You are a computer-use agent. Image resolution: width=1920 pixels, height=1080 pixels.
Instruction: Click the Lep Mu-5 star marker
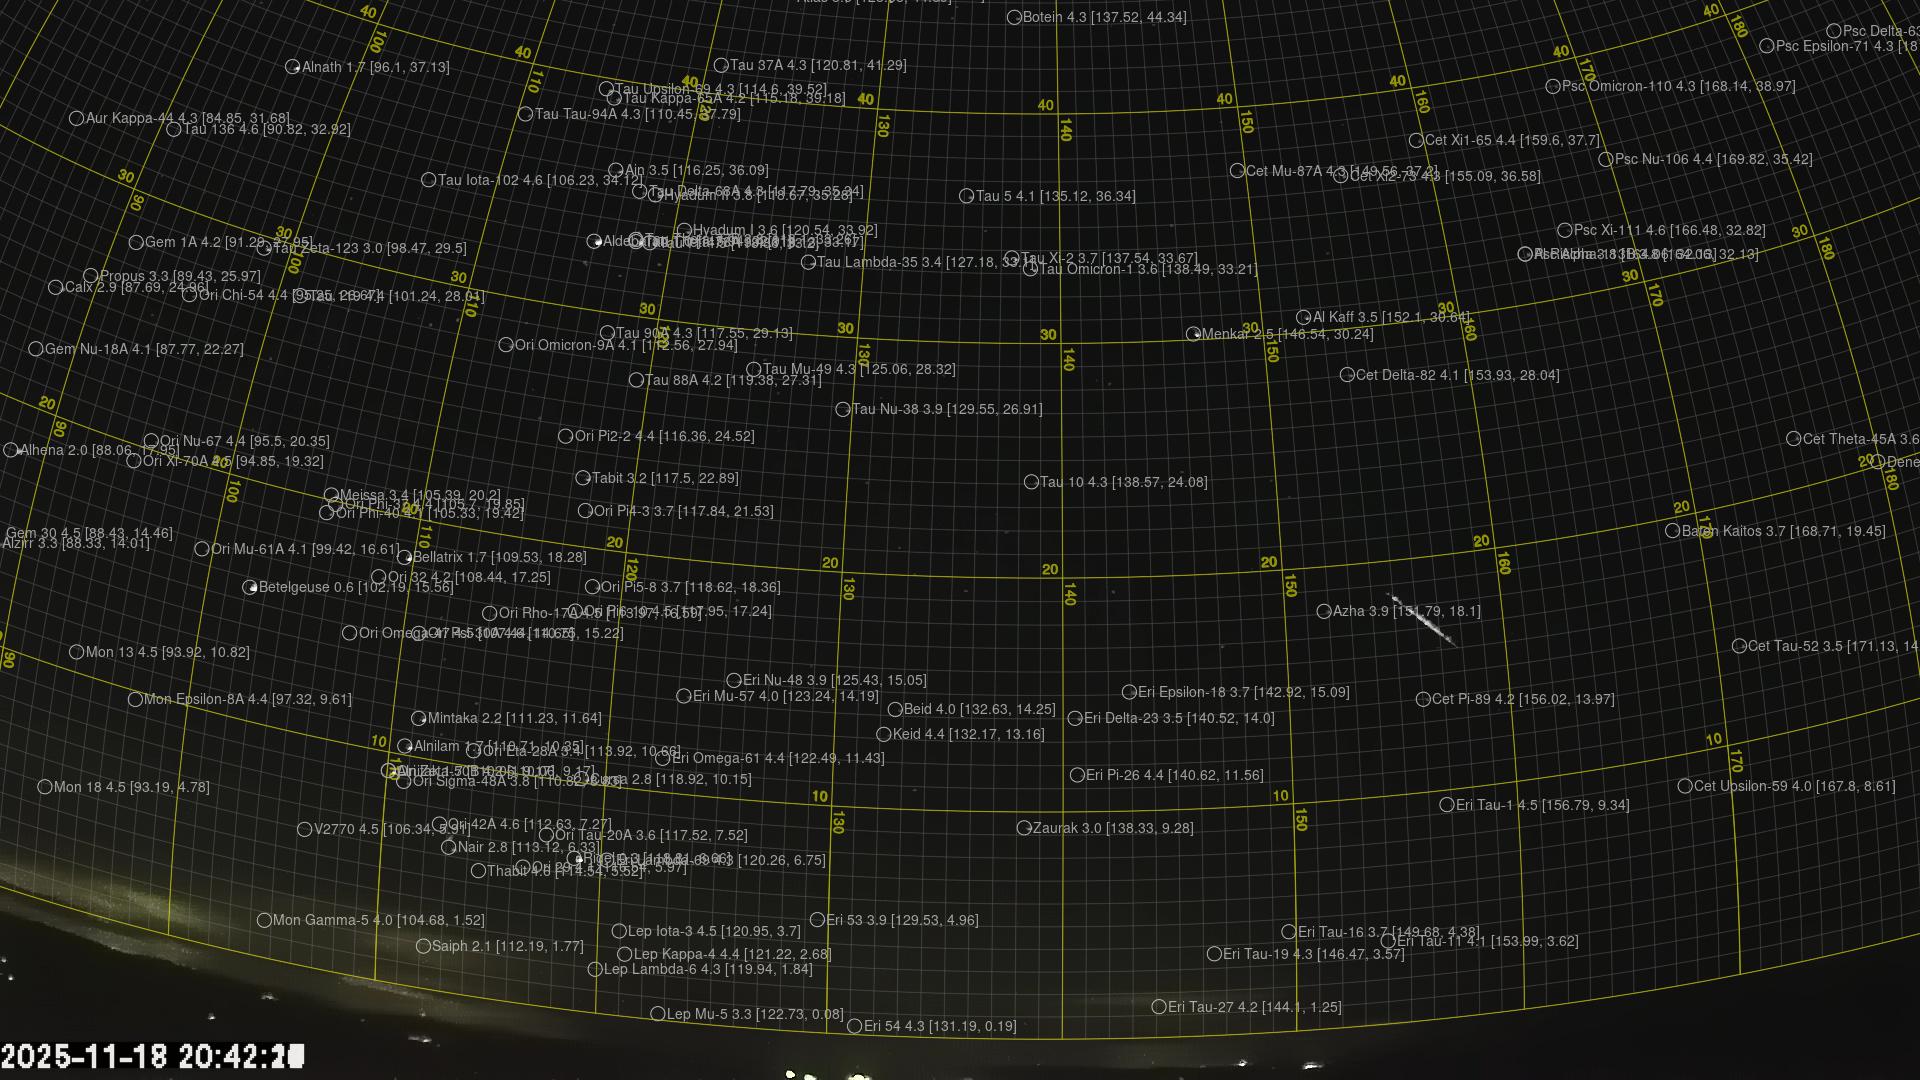coord(658,1014)
